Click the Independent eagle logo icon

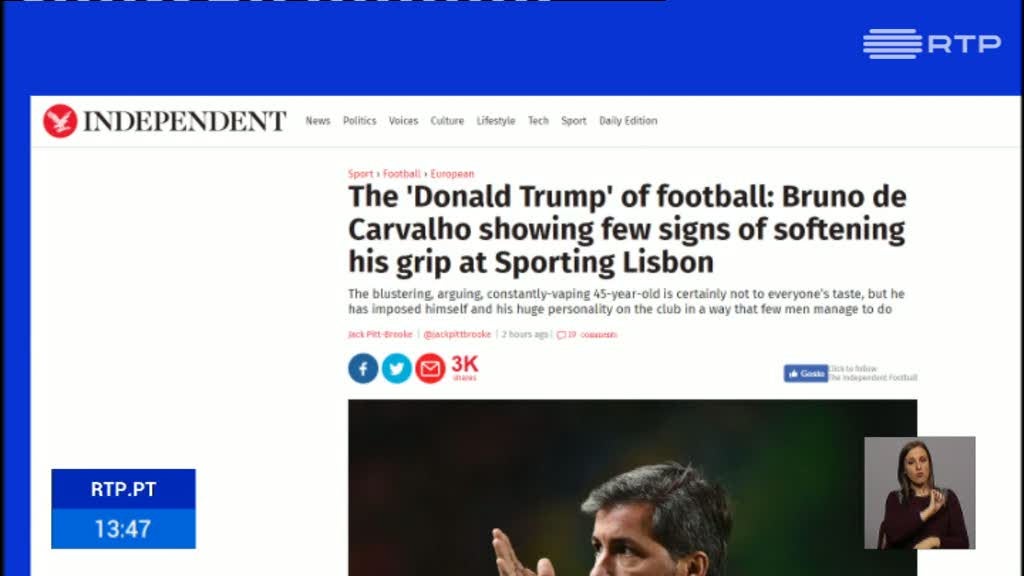pos(60,121)
